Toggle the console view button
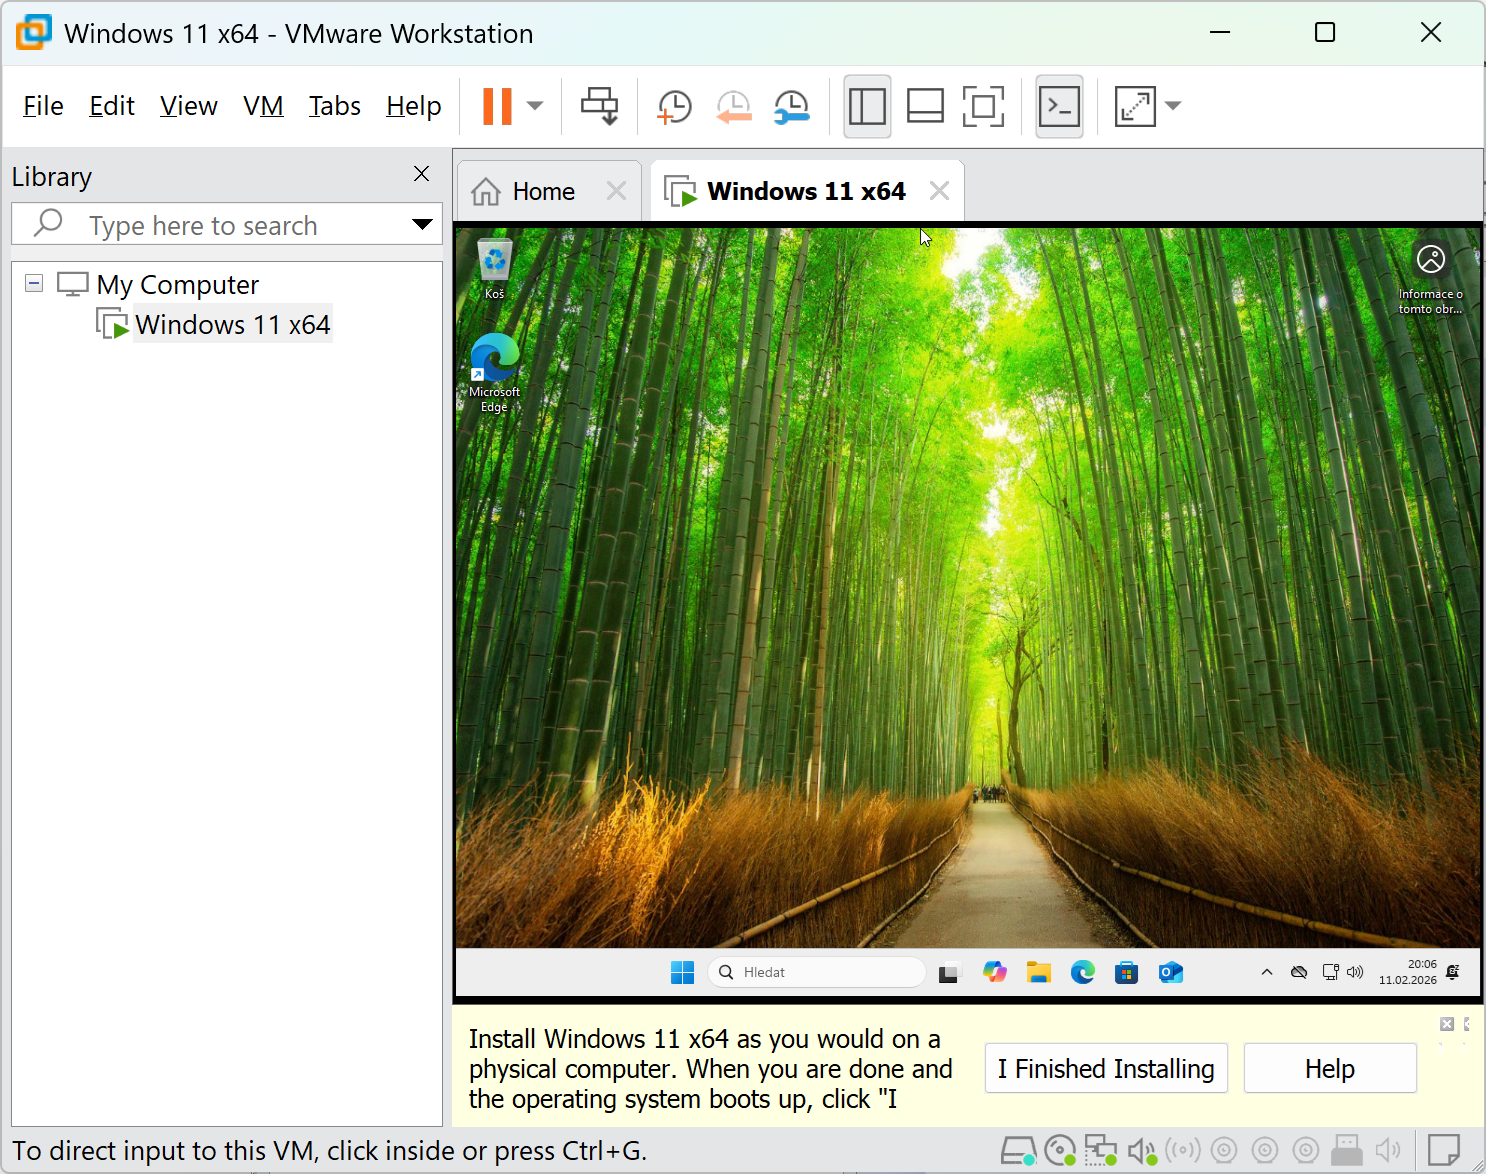 pos(1059,106)
